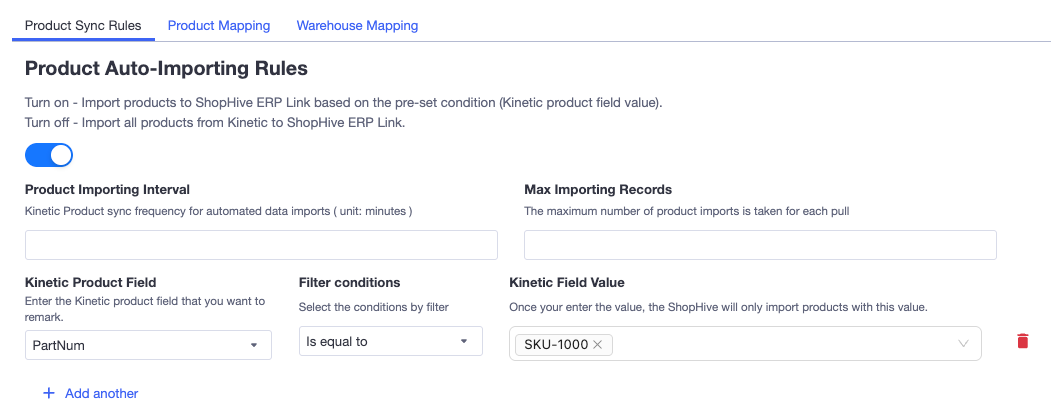Remove the SKU-1000 tag using its X
This screenshot has width=1054, height=412.
pos(597,345)
